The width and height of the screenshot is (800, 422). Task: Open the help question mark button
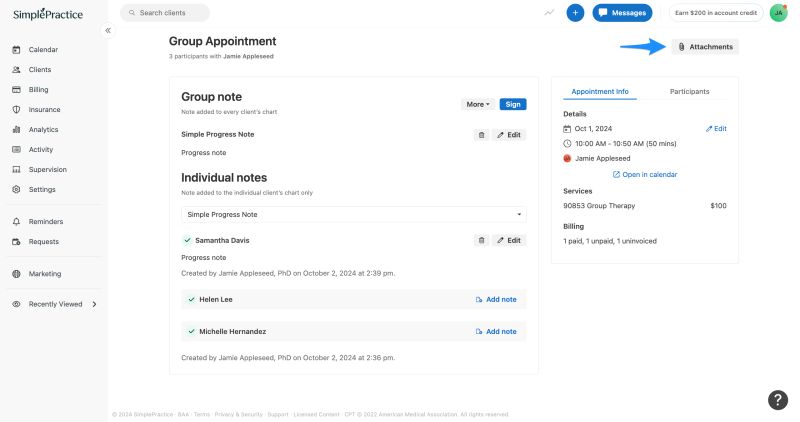click(778, 400)
